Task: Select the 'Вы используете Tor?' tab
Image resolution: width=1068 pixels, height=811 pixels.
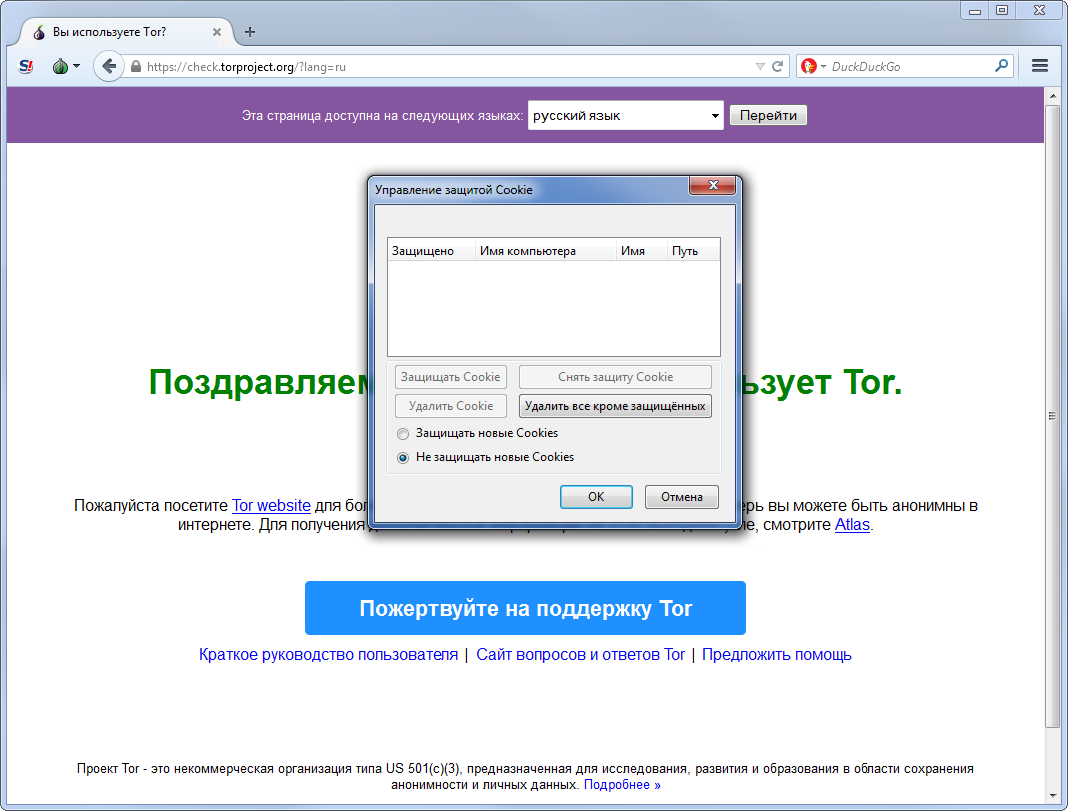Action: (127, 31)
